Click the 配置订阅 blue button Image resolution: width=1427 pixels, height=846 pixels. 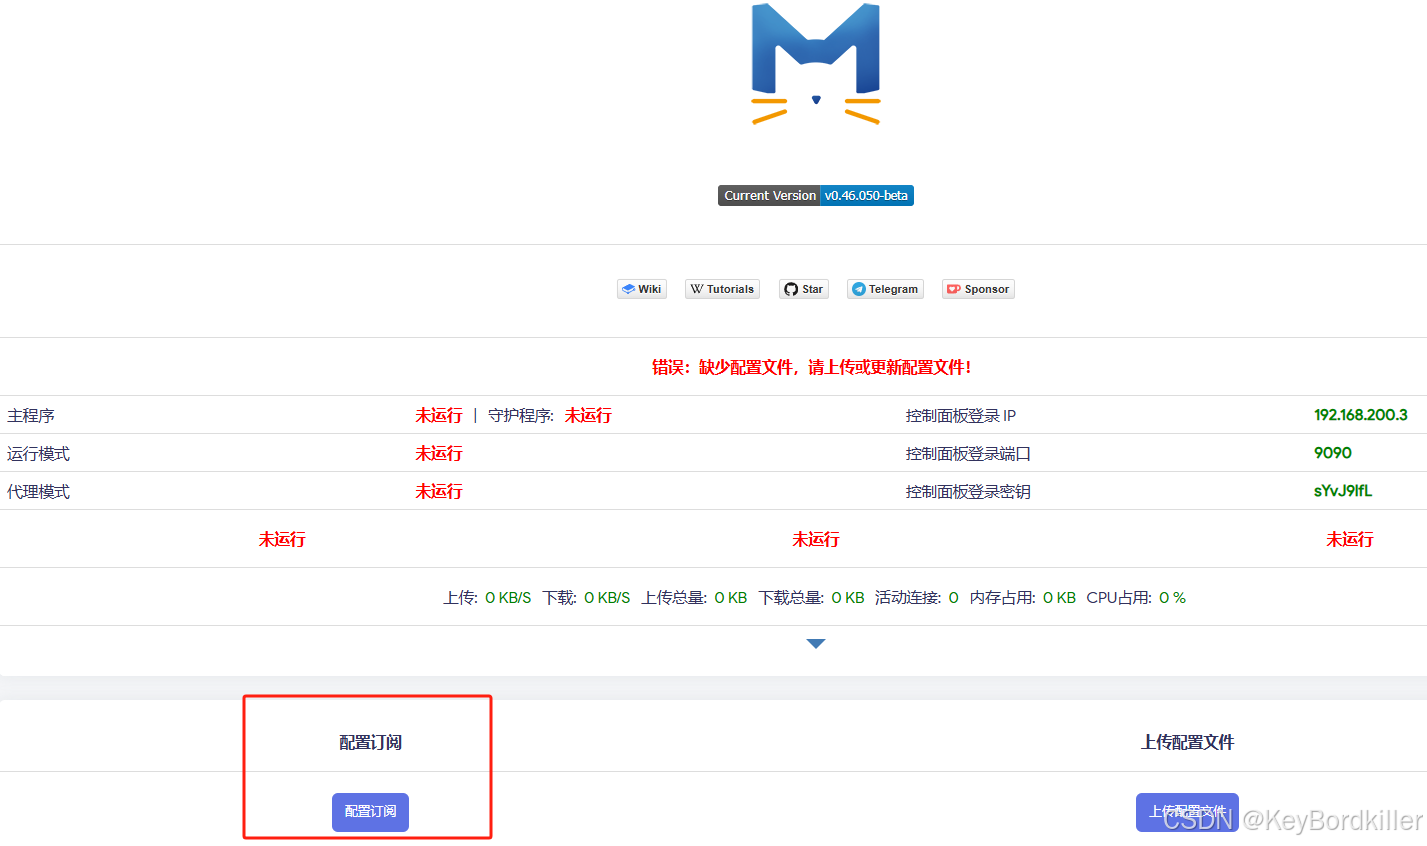(370, 811)
